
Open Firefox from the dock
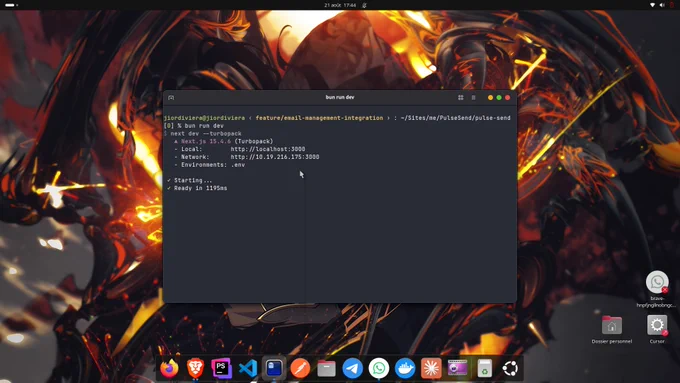(169, 368)
